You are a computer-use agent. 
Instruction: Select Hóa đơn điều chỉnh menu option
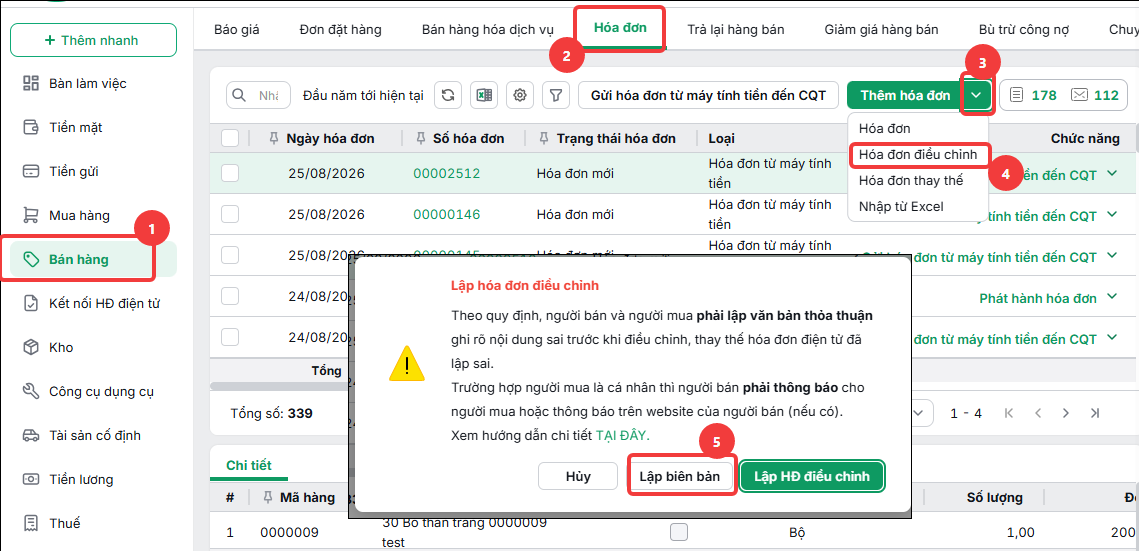point(918,155)
